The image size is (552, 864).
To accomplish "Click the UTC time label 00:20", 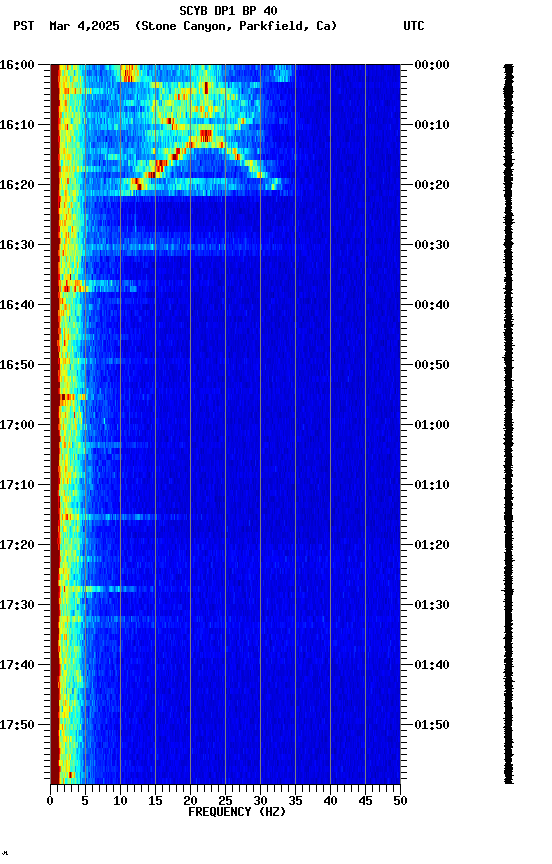I will [x=432, y=185].
